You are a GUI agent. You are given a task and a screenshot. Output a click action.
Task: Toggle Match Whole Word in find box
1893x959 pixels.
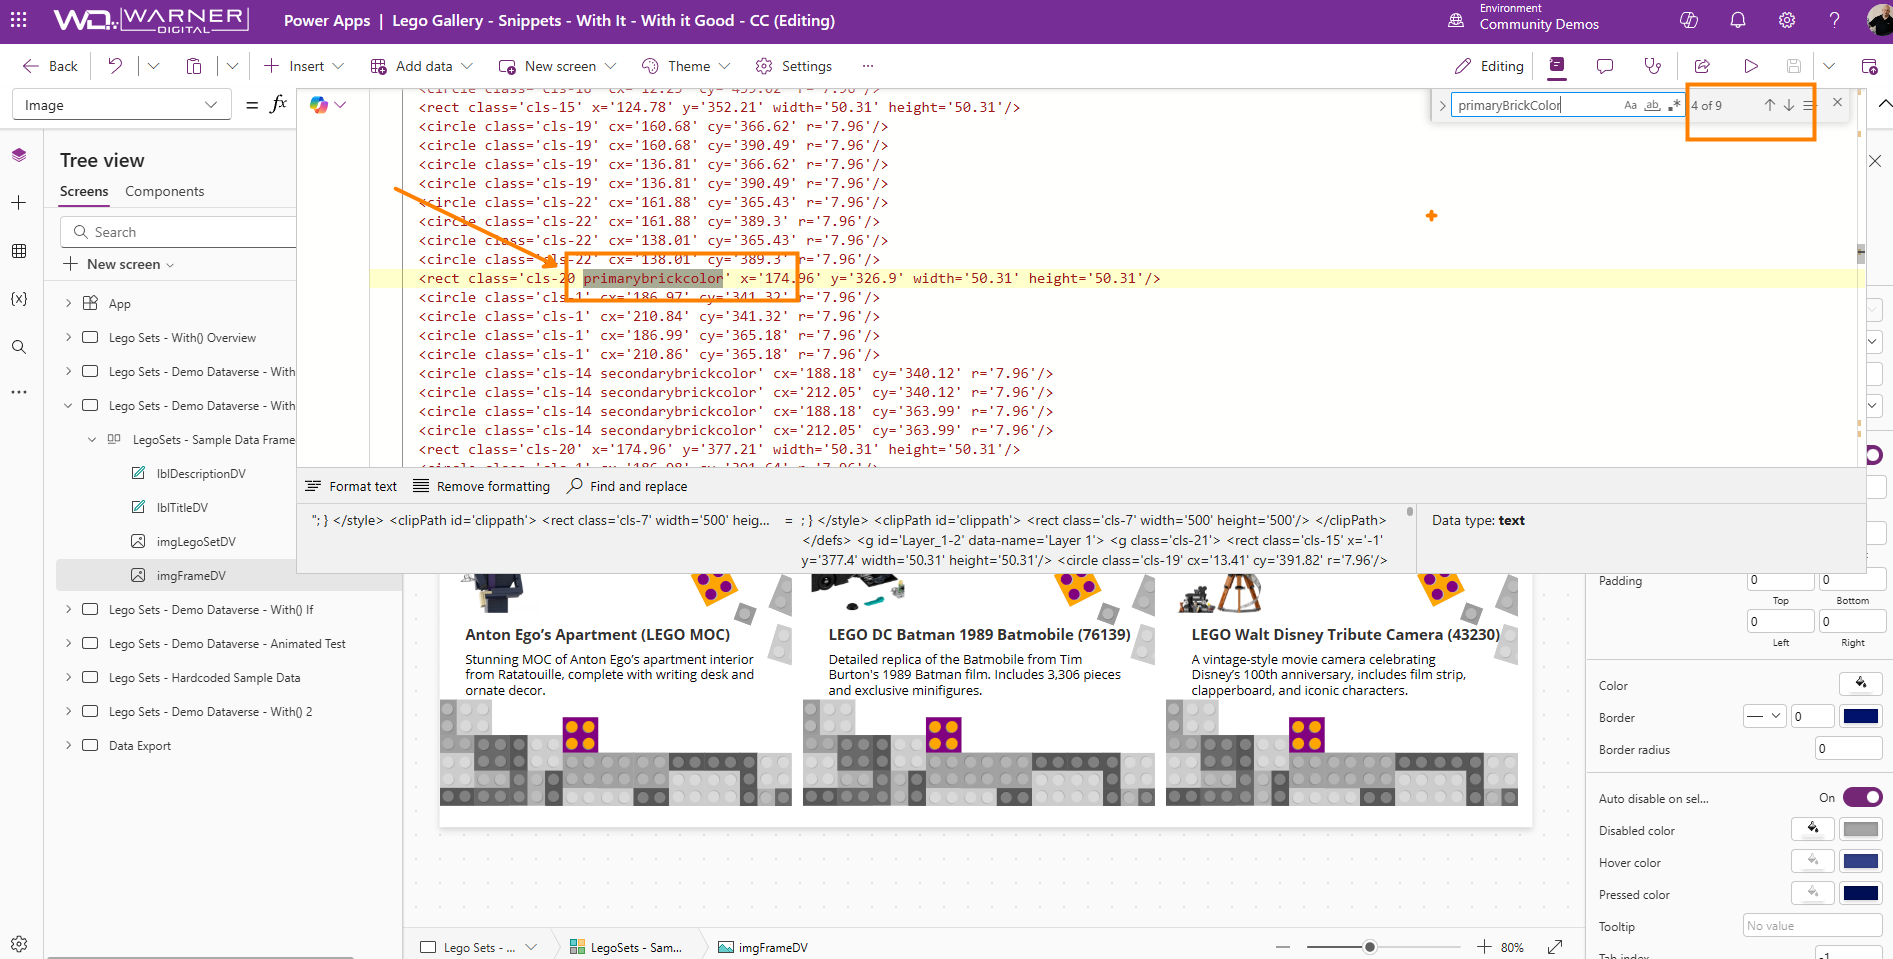(x=1652, y=105)
